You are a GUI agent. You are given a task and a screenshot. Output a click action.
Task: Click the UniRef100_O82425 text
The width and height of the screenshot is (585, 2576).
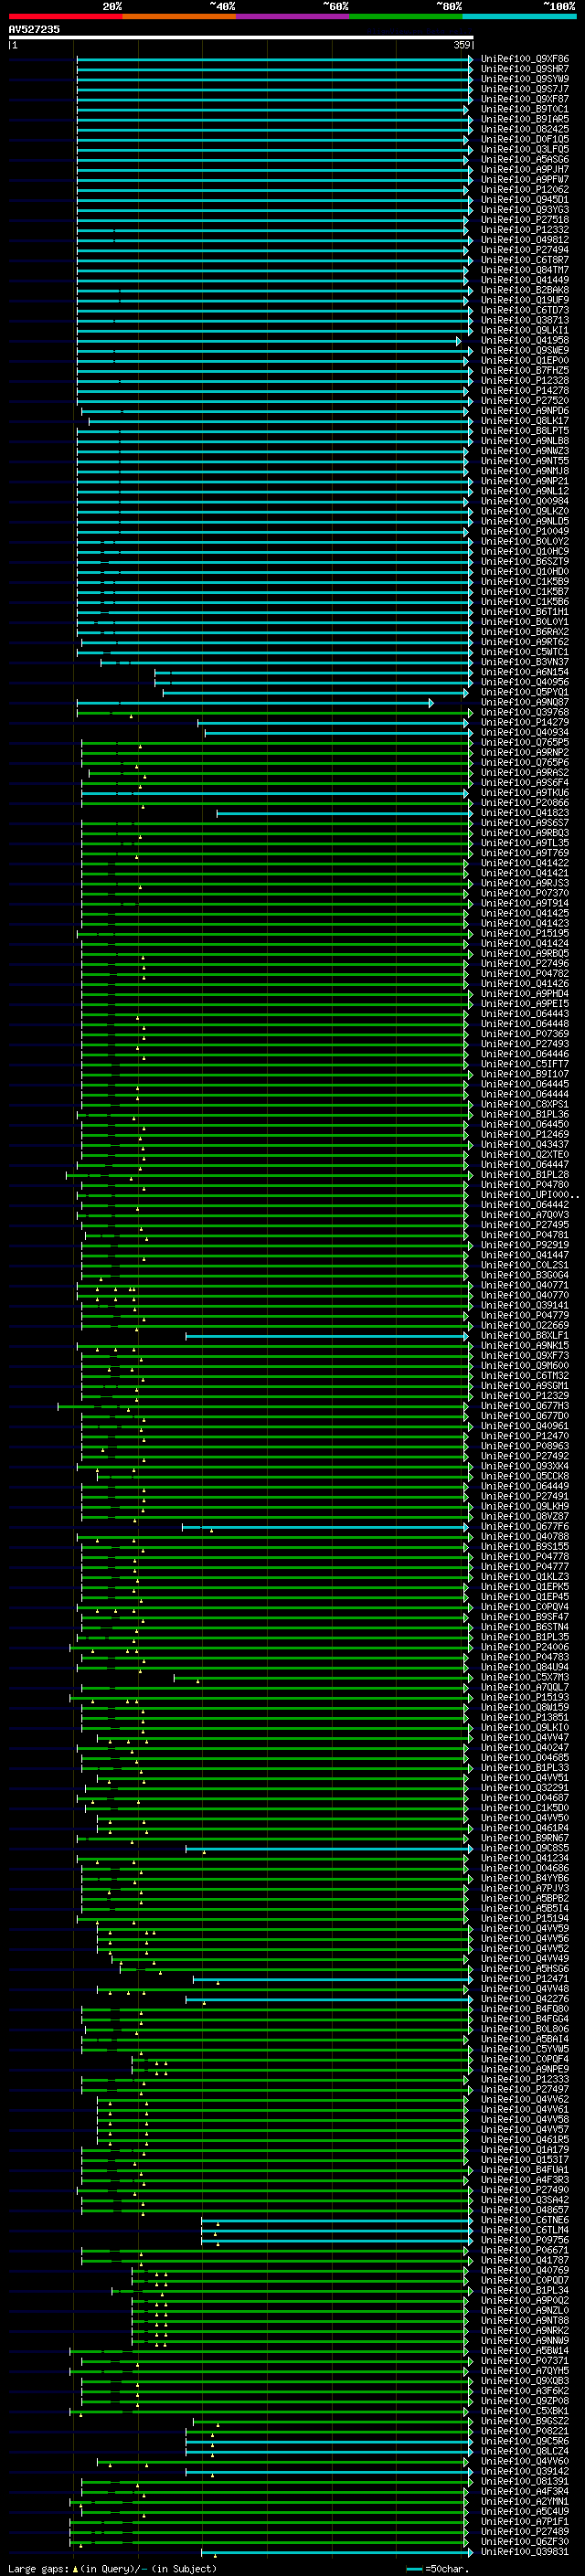pyautogui.click(x=524, y=129)
